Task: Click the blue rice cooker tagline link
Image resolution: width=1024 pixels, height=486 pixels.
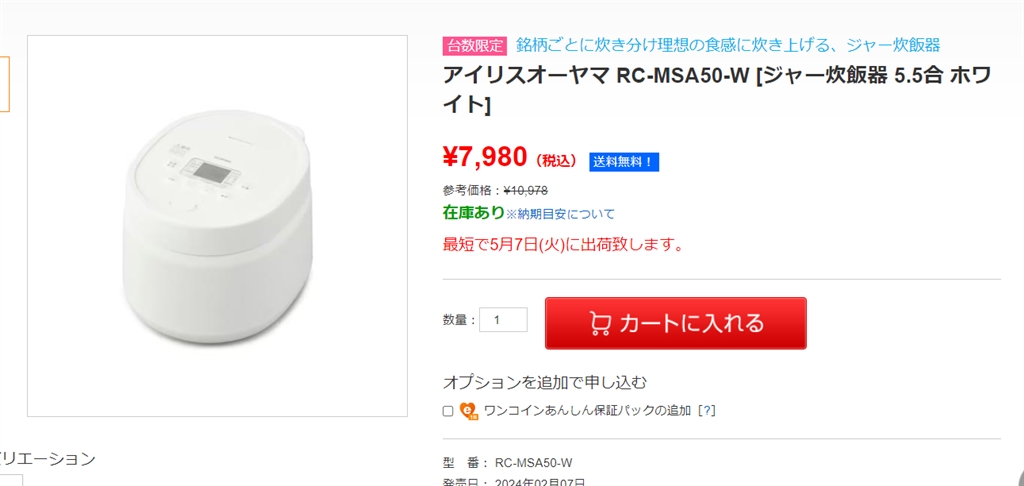Action: [x=728, y=45]
